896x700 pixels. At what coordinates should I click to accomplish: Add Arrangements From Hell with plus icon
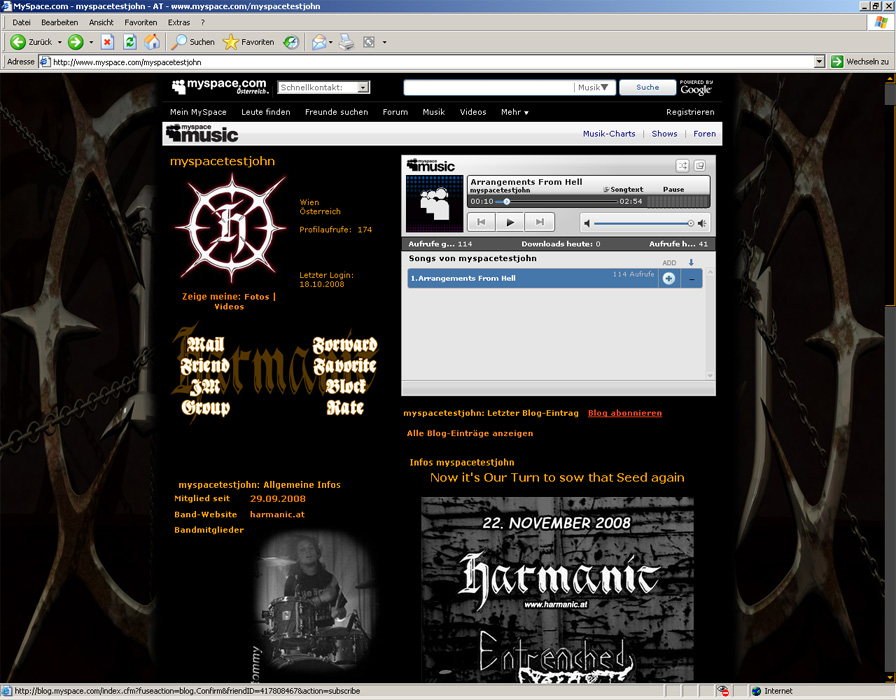669,278
